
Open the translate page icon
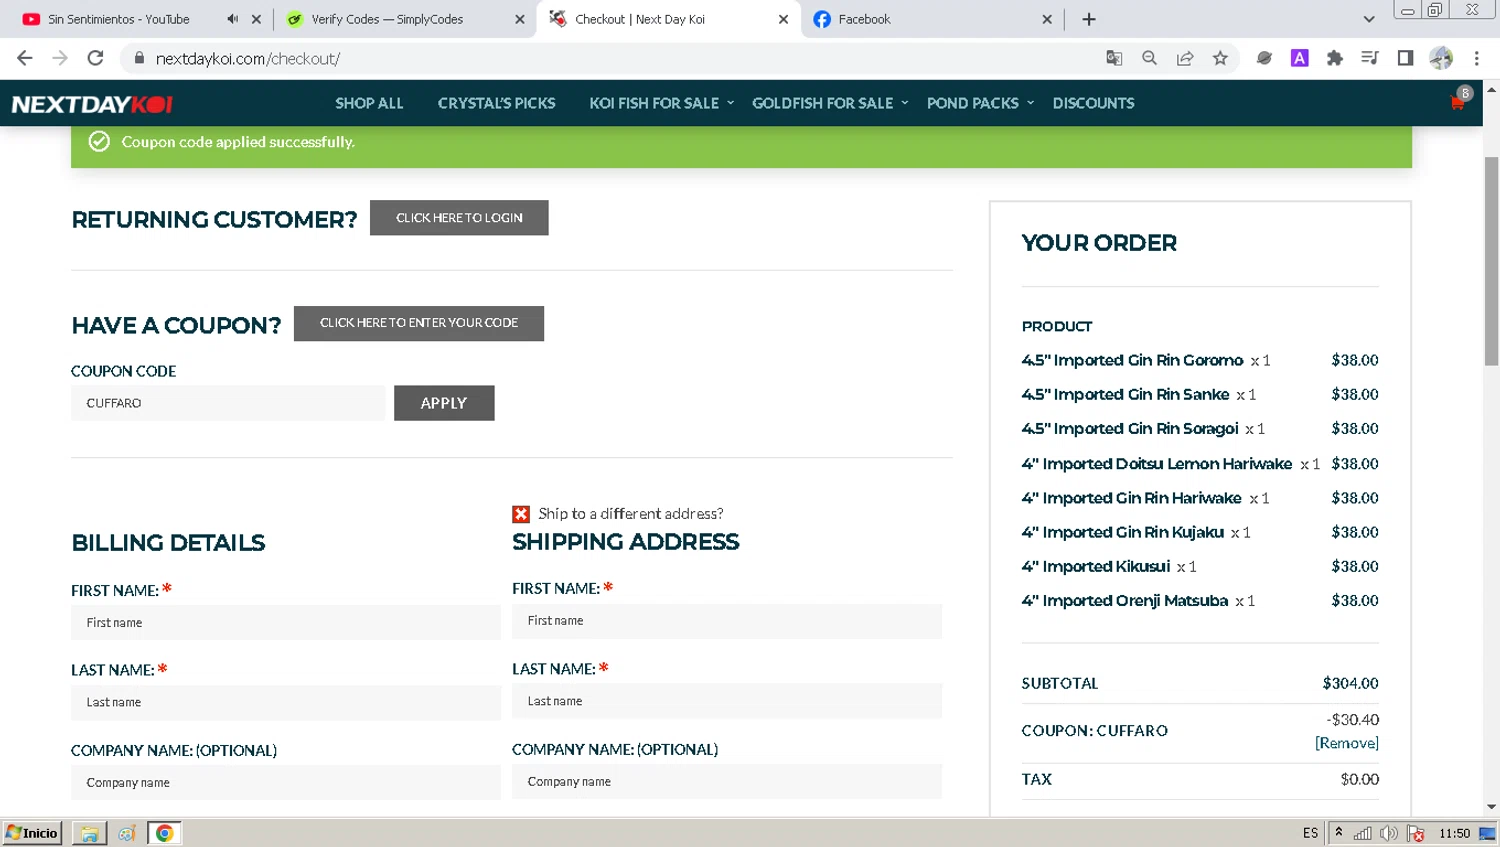tap(1114, 58)
